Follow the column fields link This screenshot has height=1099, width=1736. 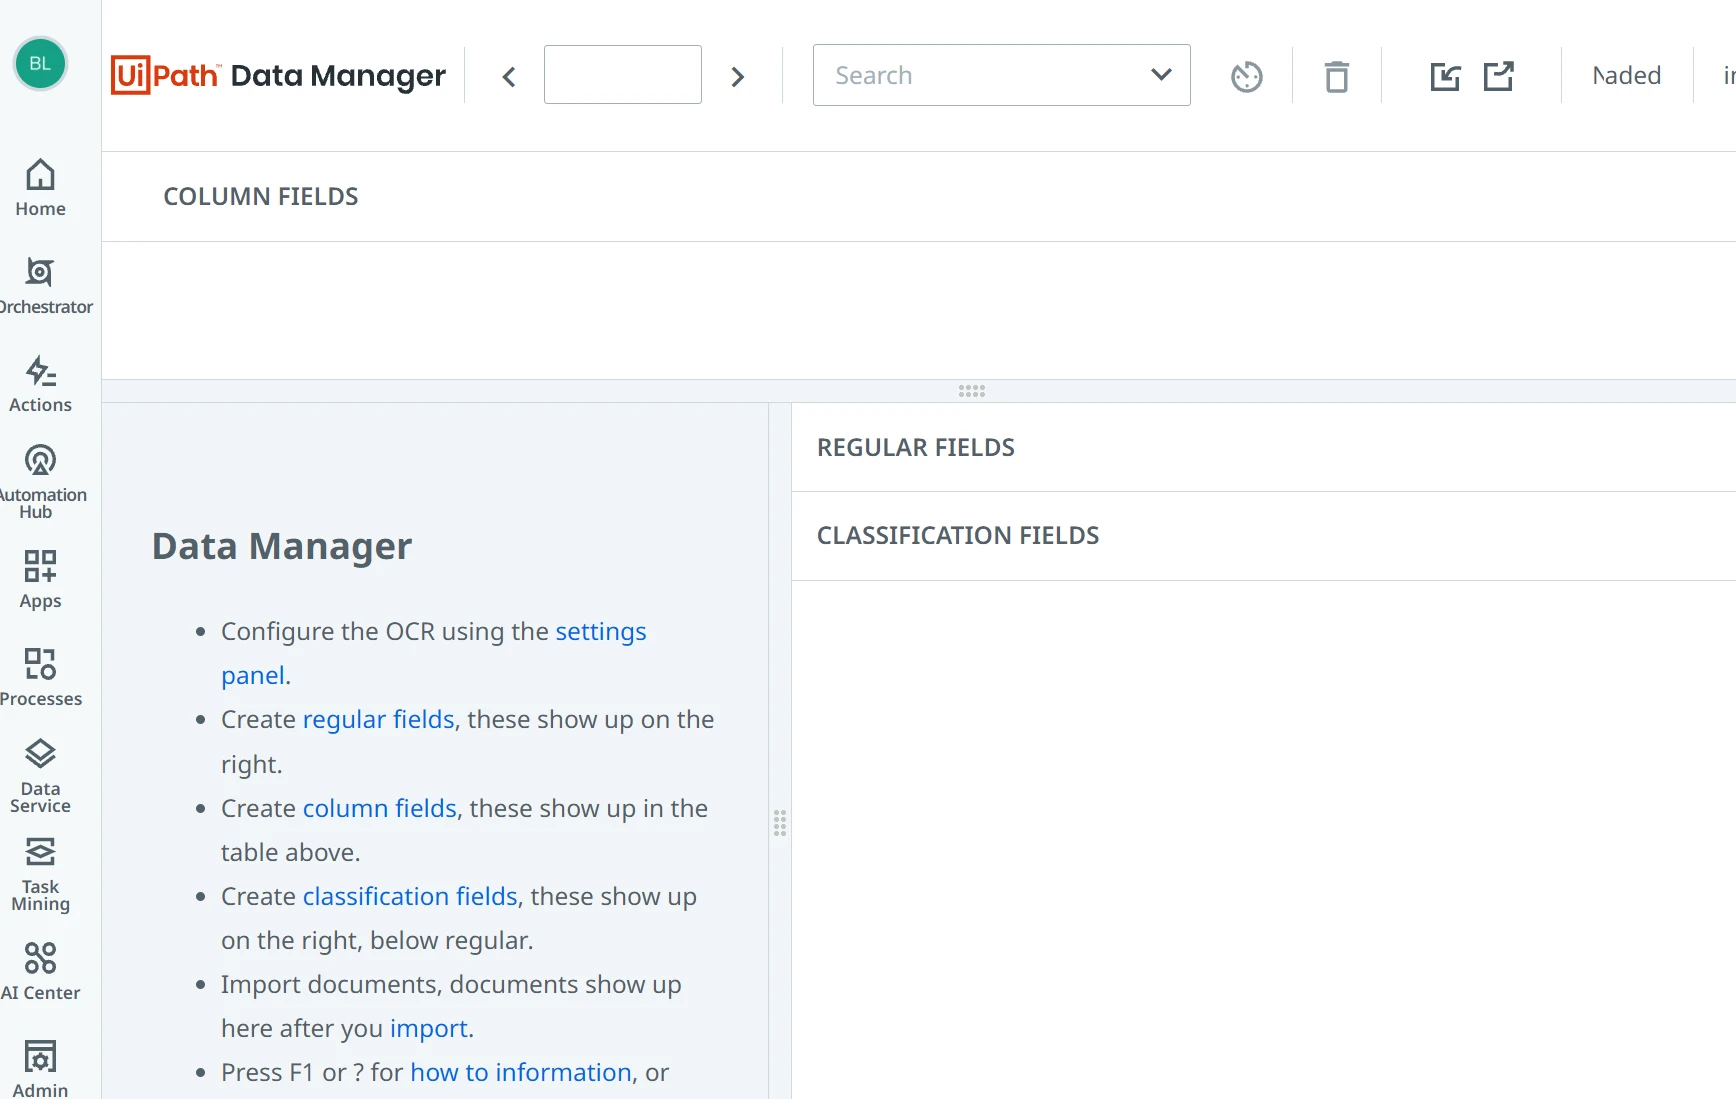click(380, 809)
